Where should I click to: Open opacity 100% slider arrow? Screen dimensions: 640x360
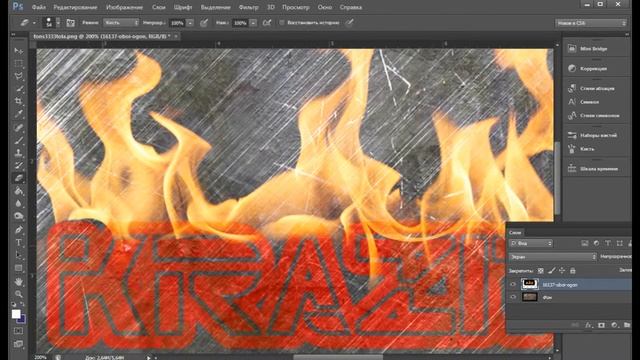(190, 23)
